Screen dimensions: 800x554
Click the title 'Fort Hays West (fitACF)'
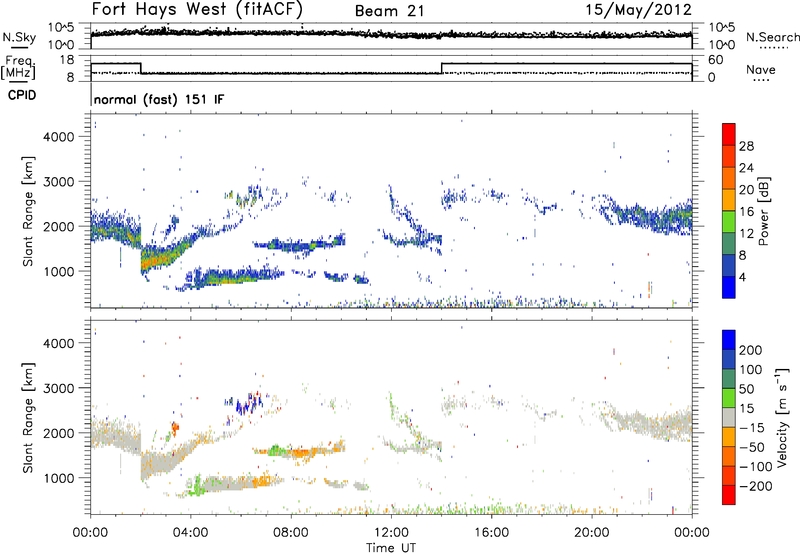197,10
